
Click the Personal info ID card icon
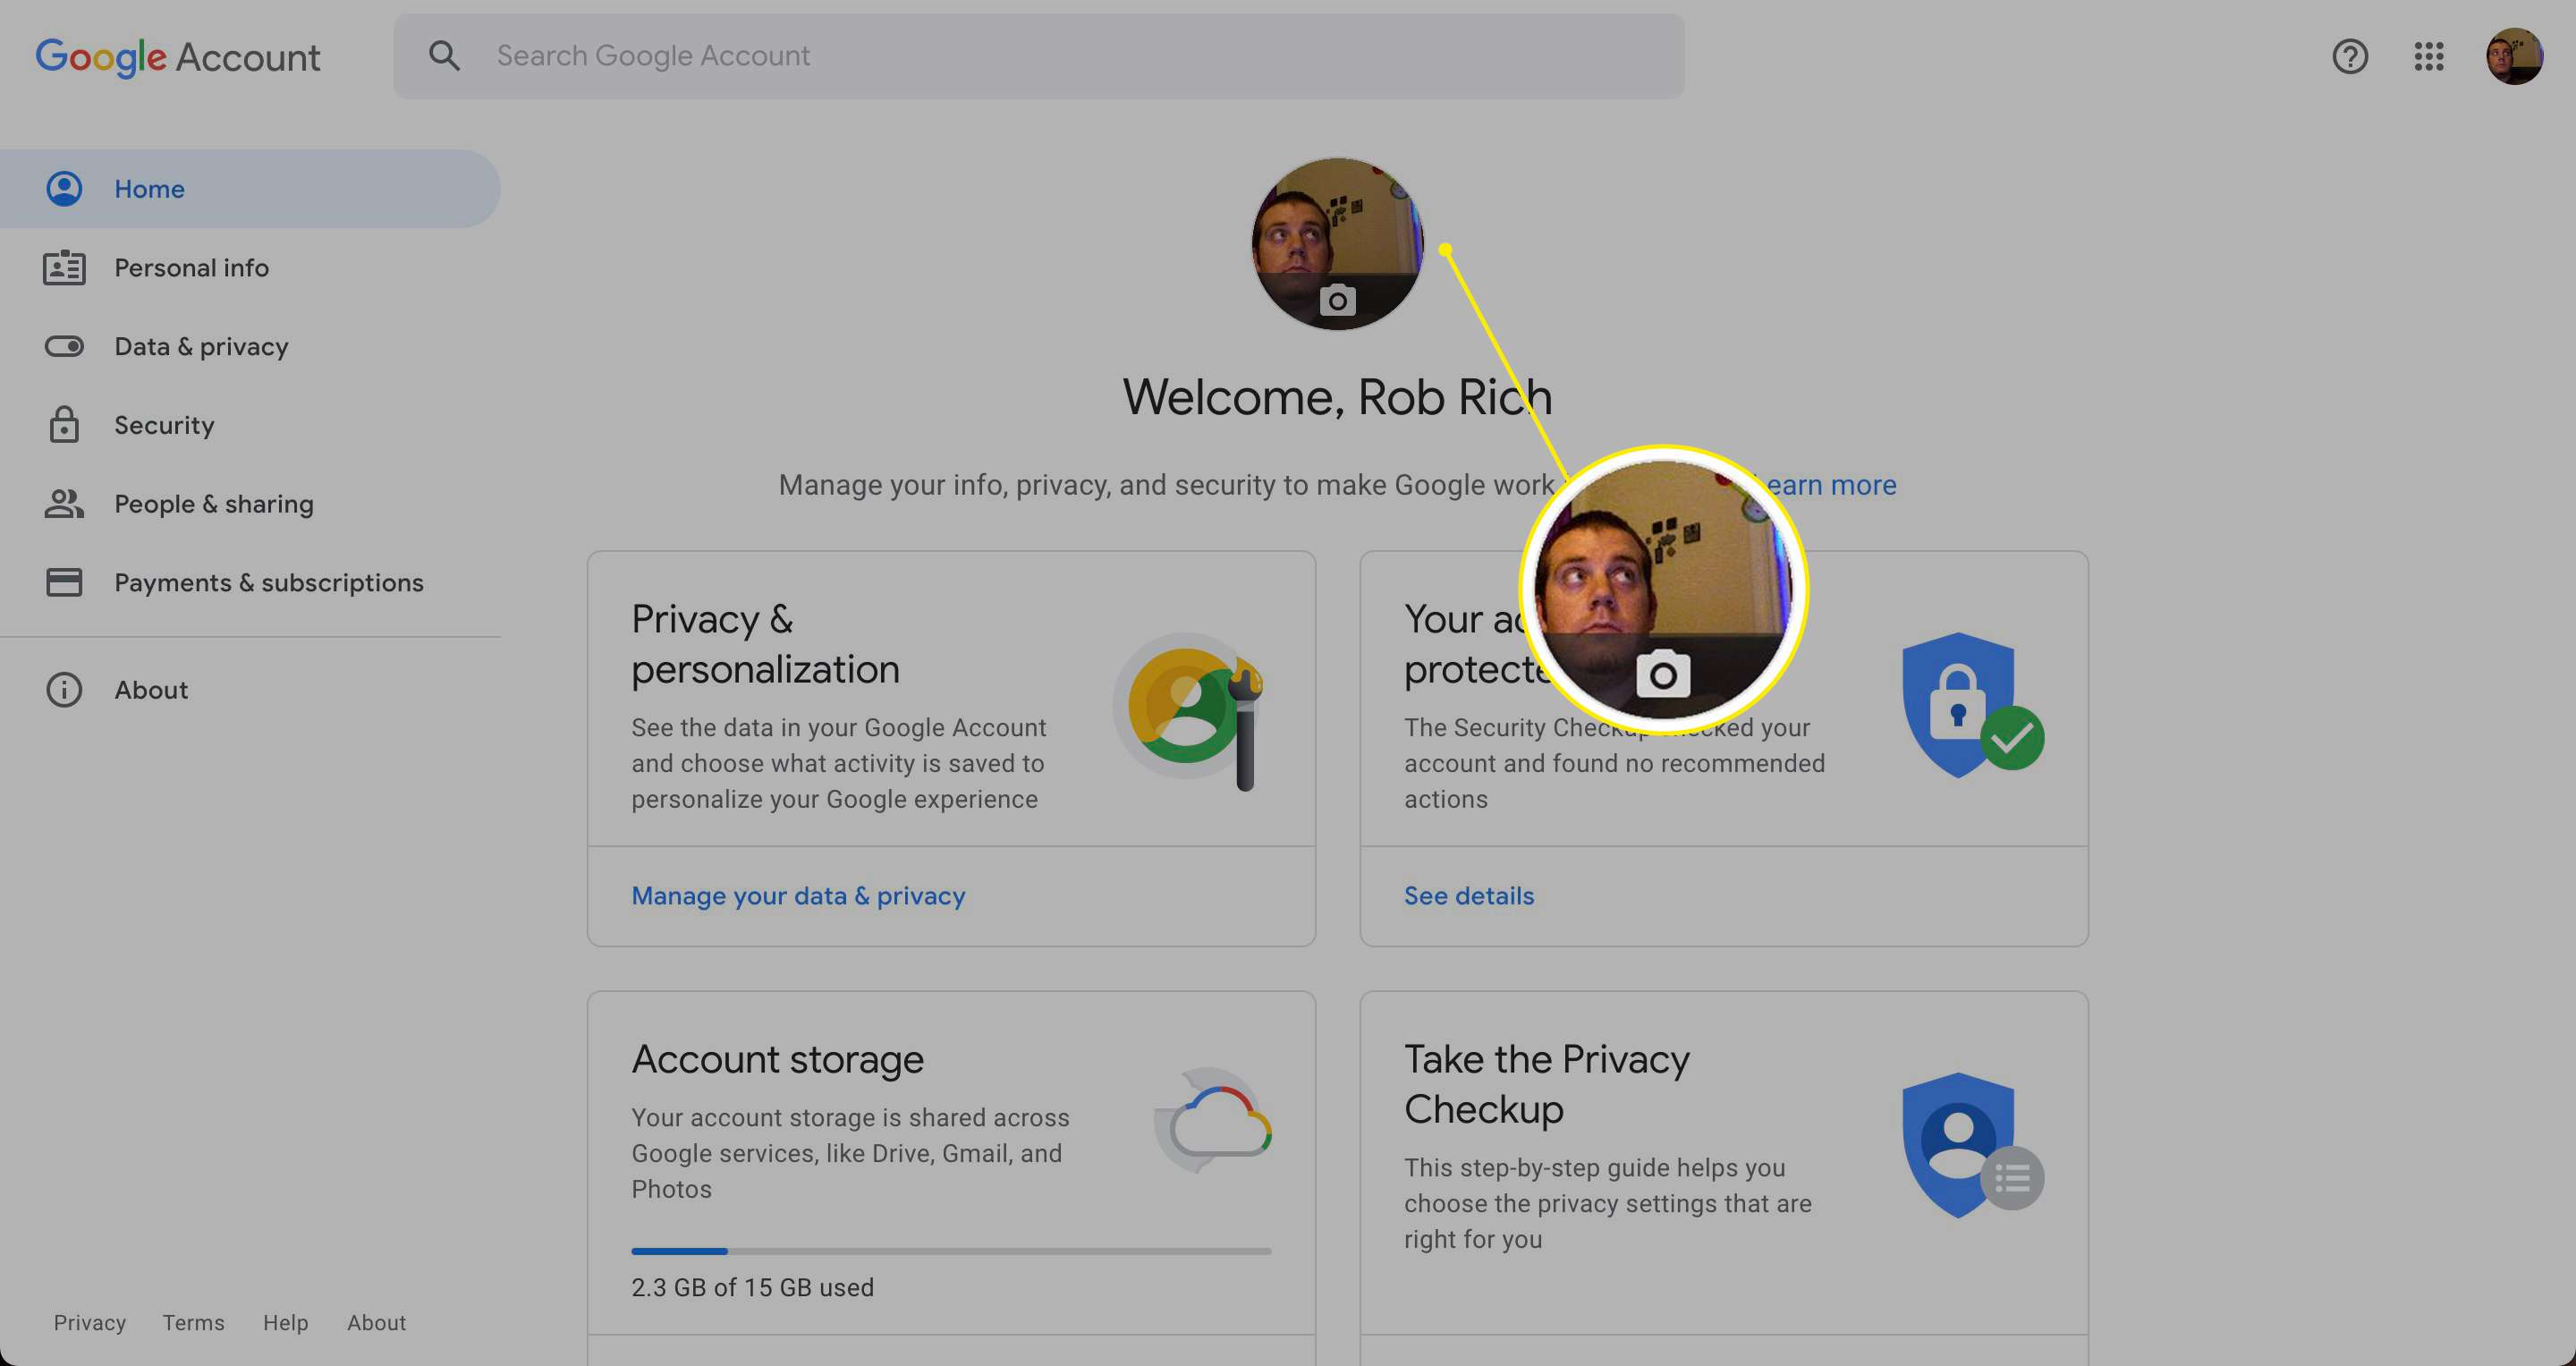tap(64, 268)
